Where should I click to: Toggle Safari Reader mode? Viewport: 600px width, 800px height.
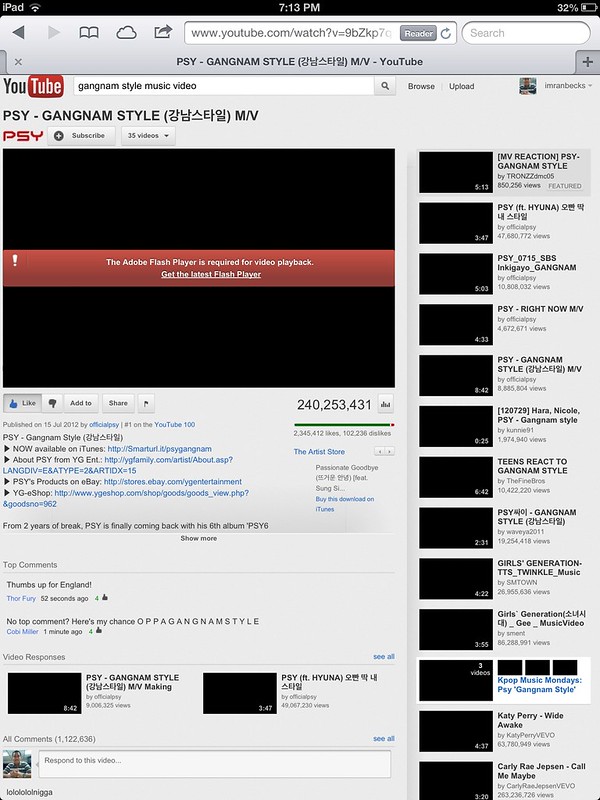coord(418,33)
